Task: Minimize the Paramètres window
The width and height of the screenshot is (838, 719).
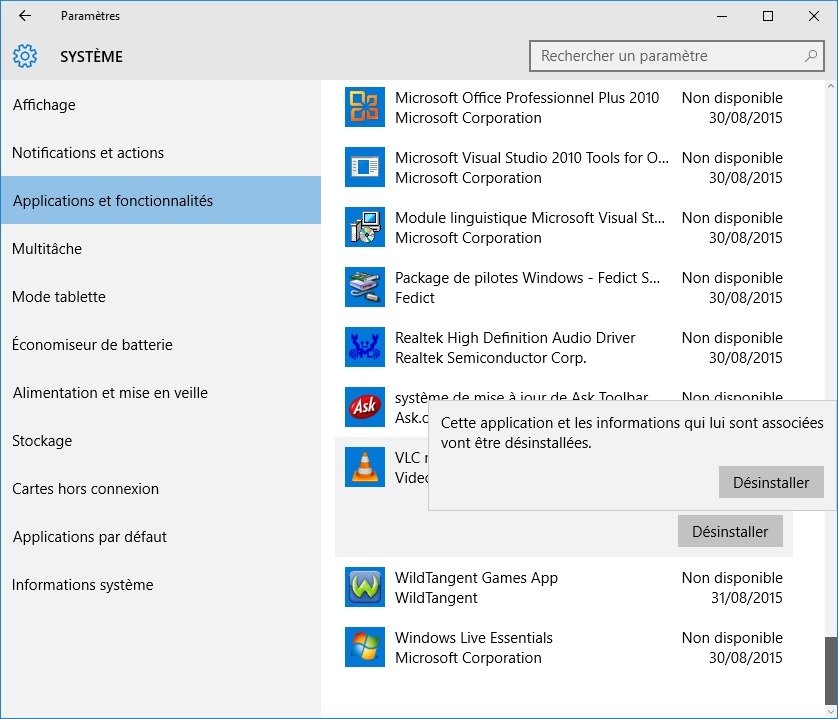Action: [722, 16]
